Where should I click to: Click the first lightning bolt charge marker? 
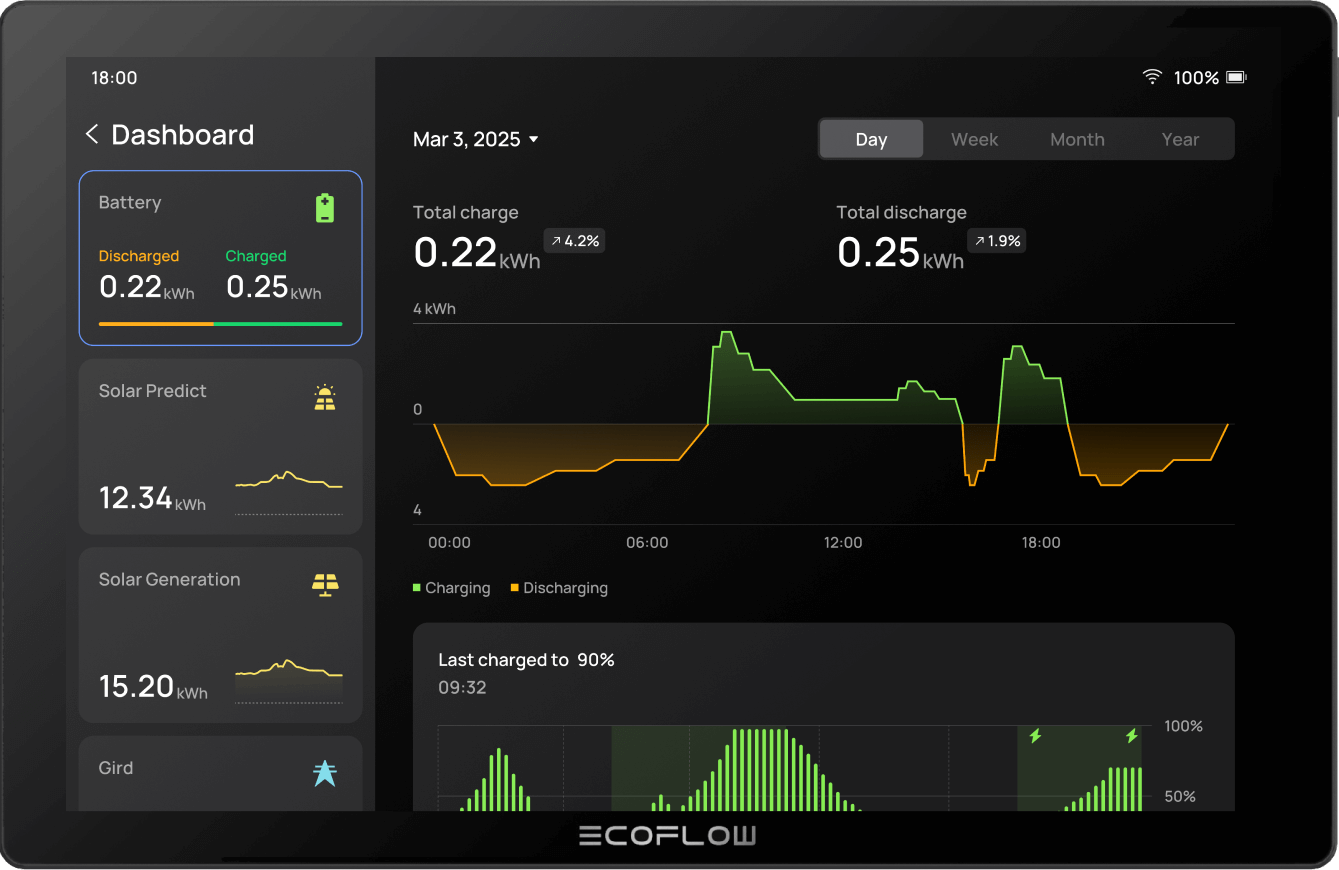[1035, 736]
